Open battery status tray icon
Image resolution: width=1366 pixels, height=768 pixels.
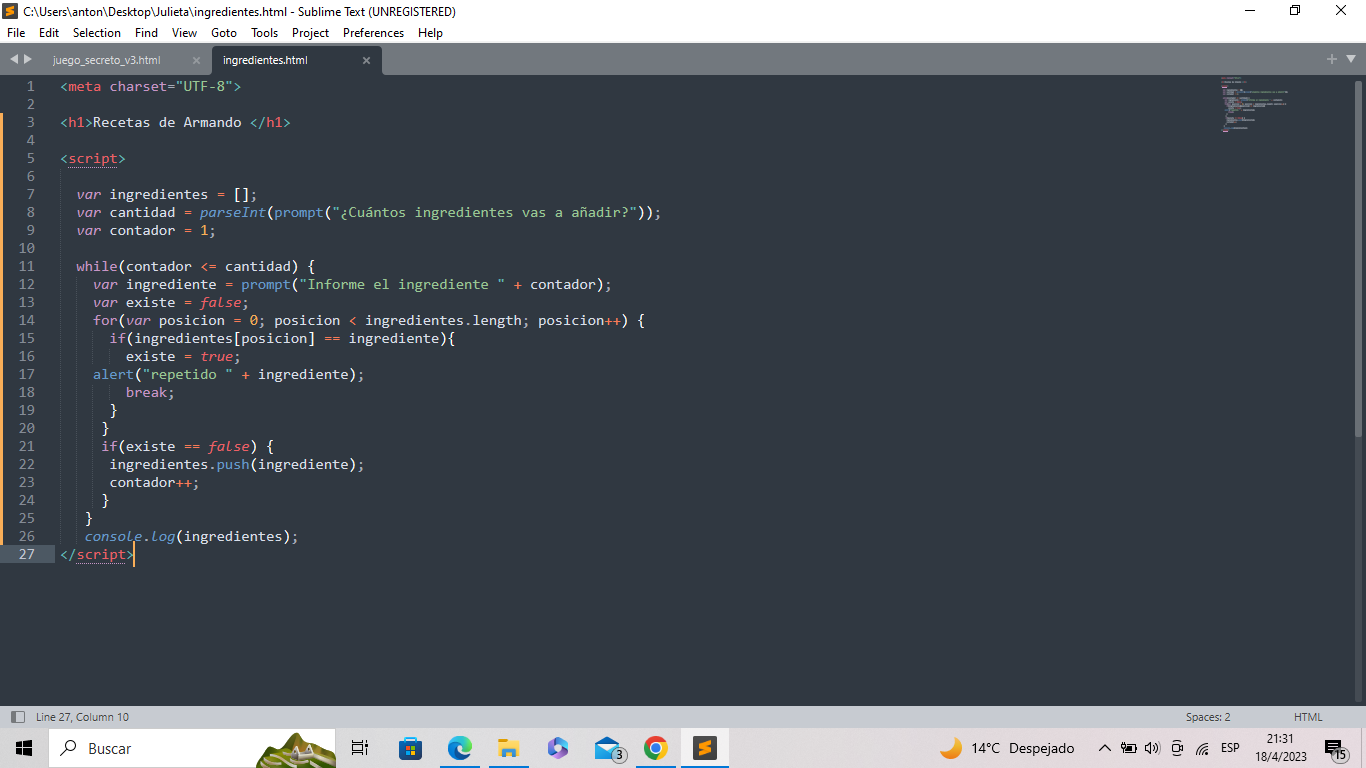point(1129,748)
